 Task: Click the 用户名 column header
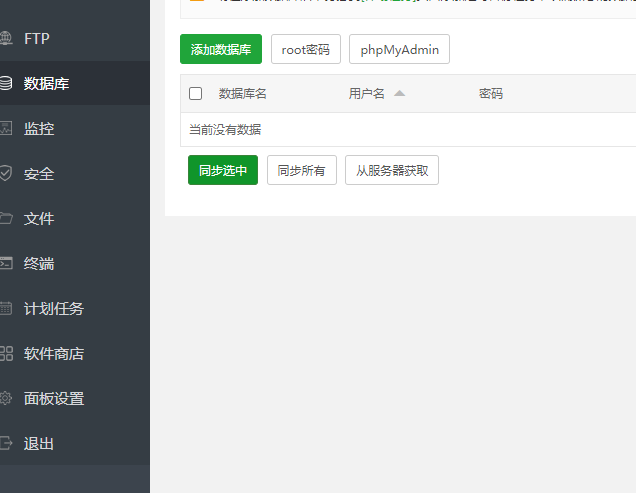366,94
